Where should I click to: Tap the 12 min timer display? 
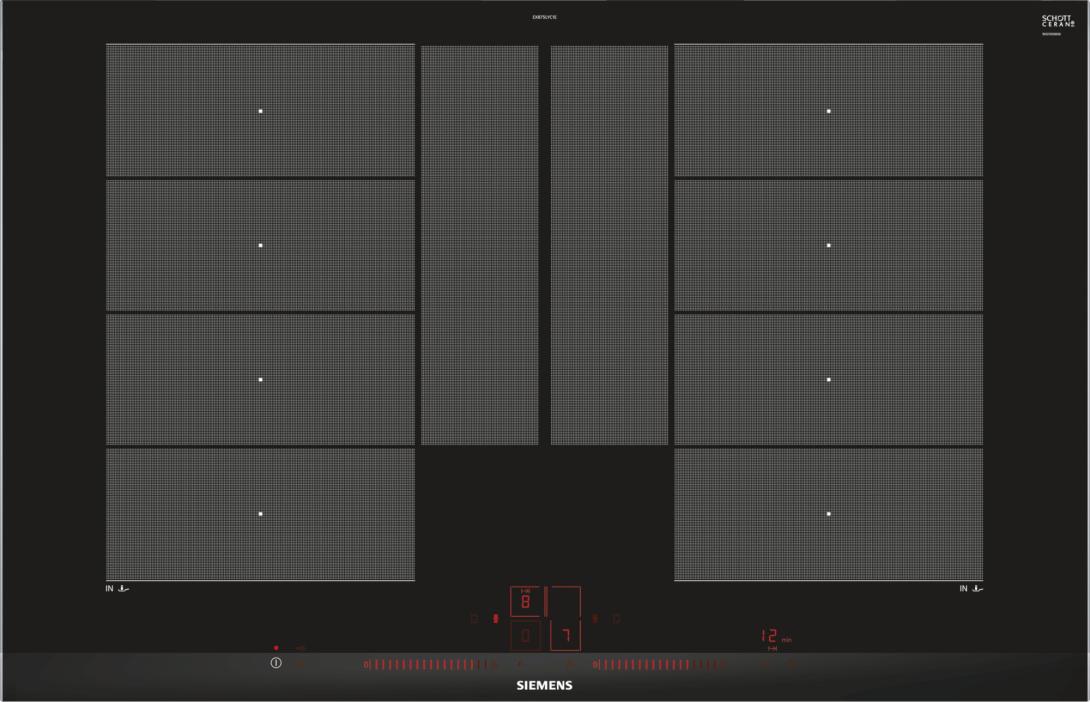tap(771, 636)
